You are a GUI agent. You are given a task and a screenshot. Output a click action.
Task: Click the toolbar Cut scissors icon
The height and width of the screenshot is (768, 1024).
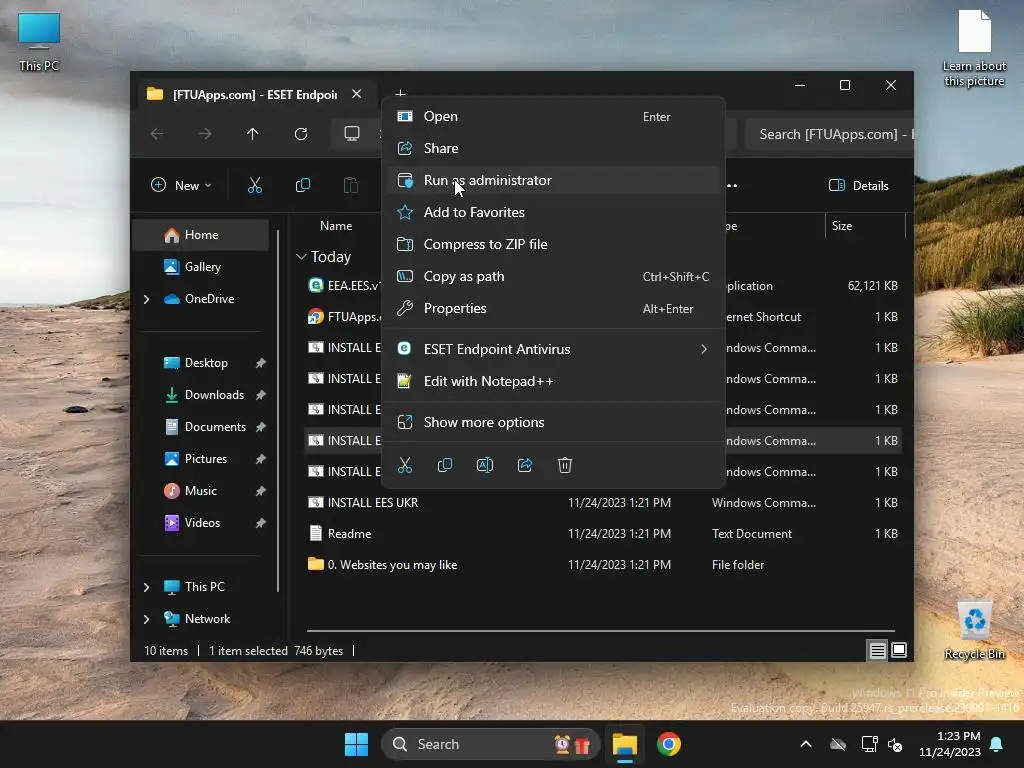coord(255,185)
